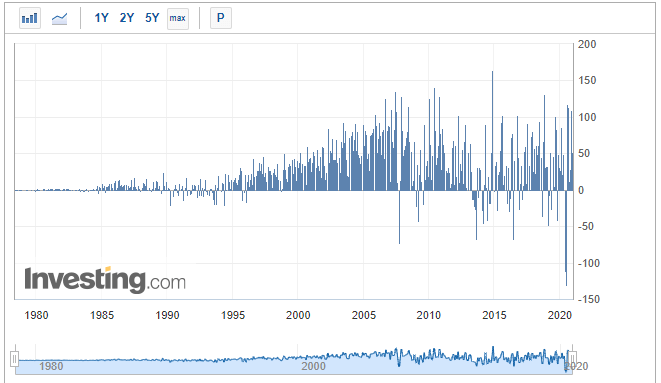Grab the right range slider handle
Image resolution: width=661 pixels, height=383 pixels.
click(x=572, y=359)
